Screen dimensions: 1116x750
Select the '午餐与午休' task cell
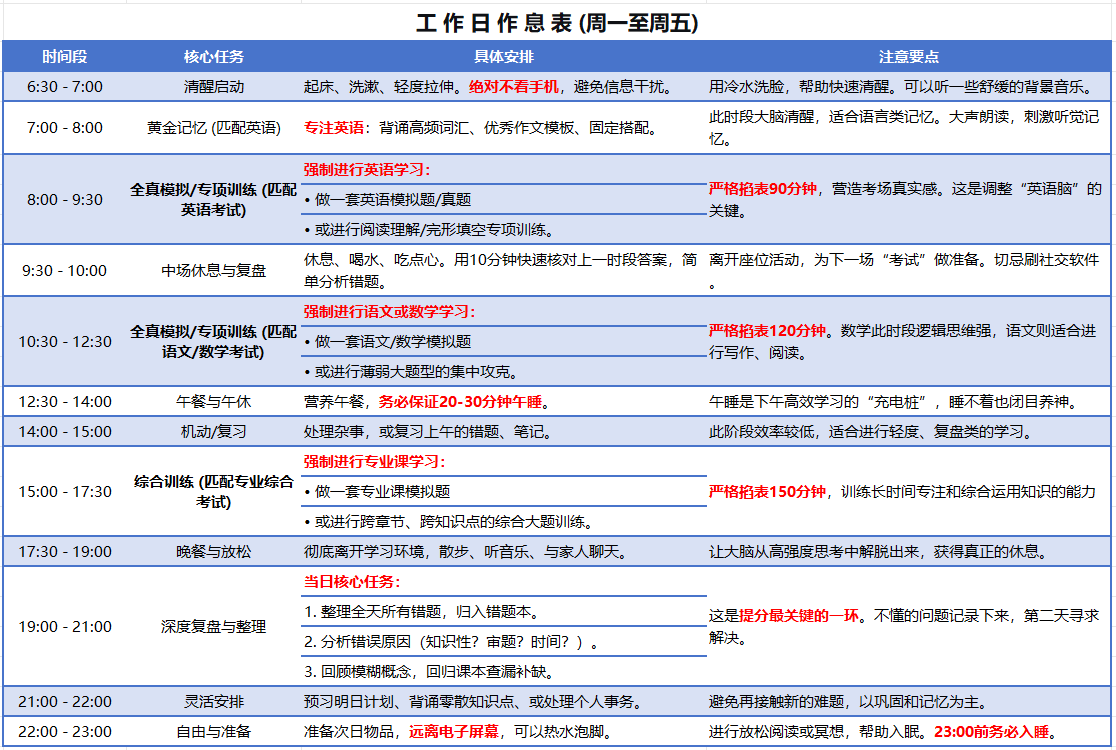coord(214,402)
